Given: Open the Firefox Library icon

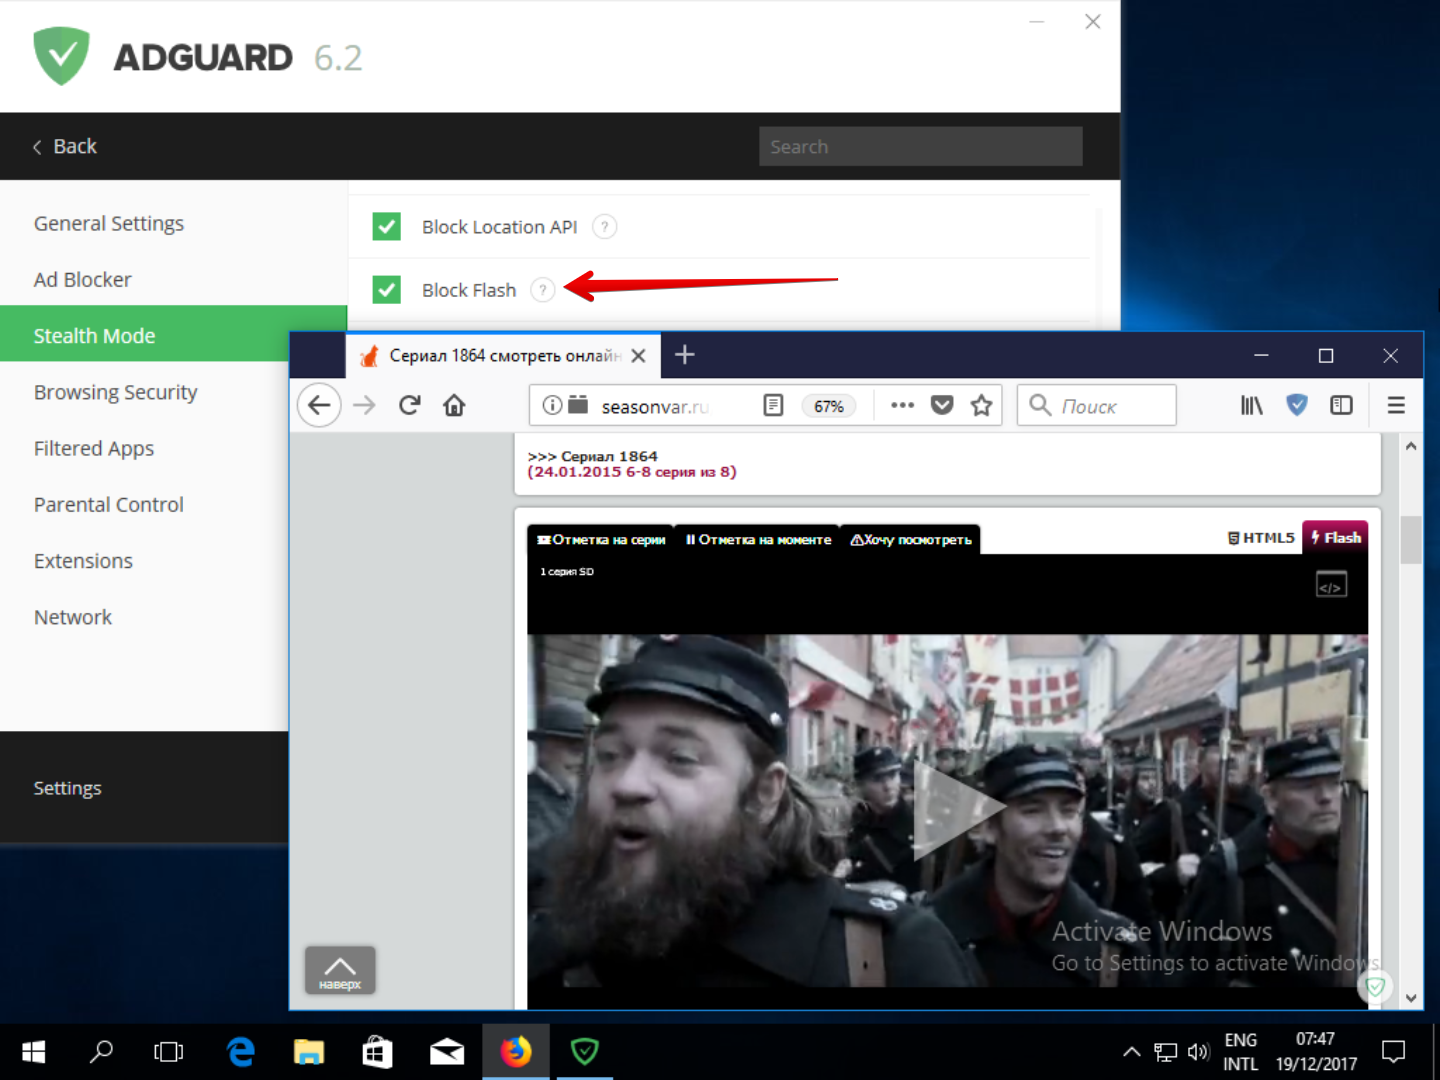Looking at the screenshot, I should pyautogui.click(x=1251, y=405).
